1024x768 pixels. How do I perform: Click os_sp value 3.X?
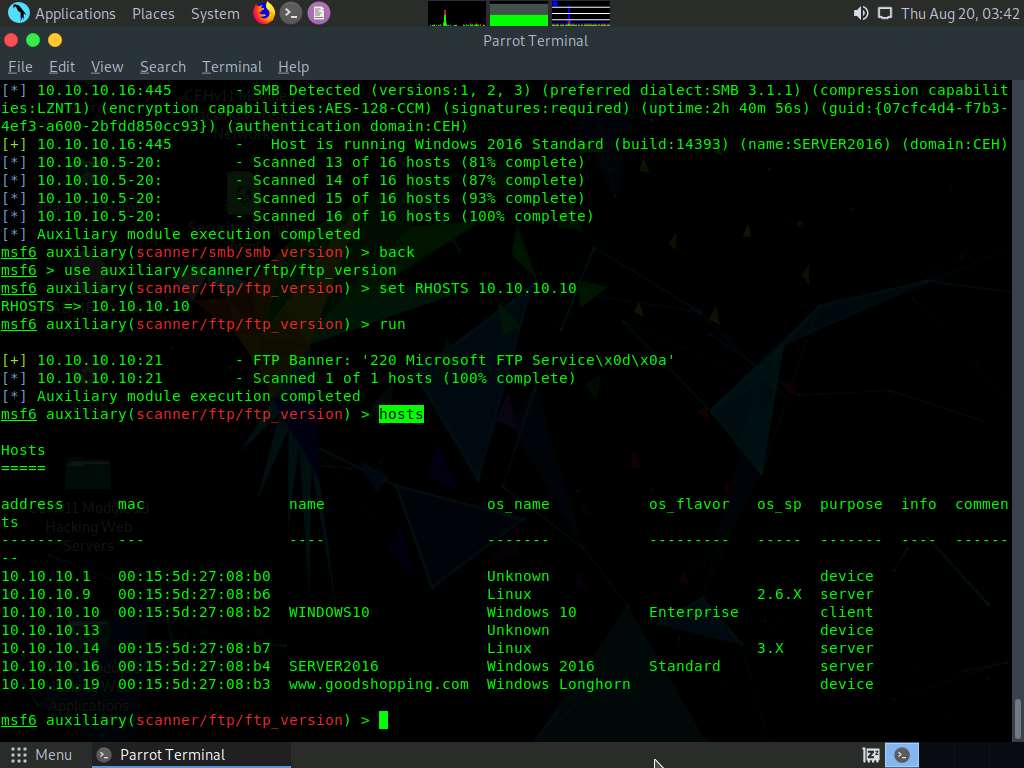tap(770, 648)
